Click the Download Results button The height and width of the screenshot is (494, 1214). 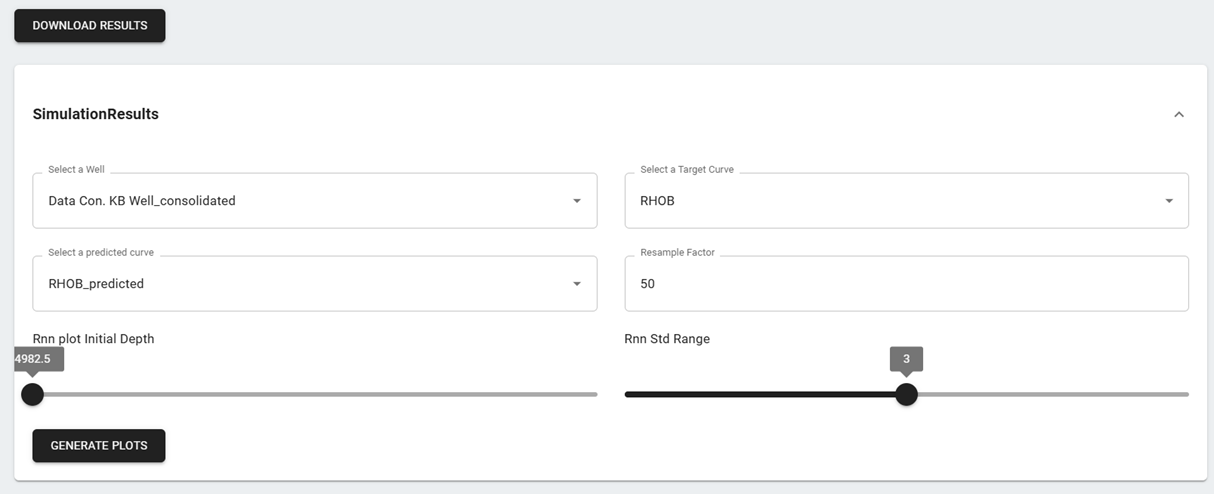point(90,26)
